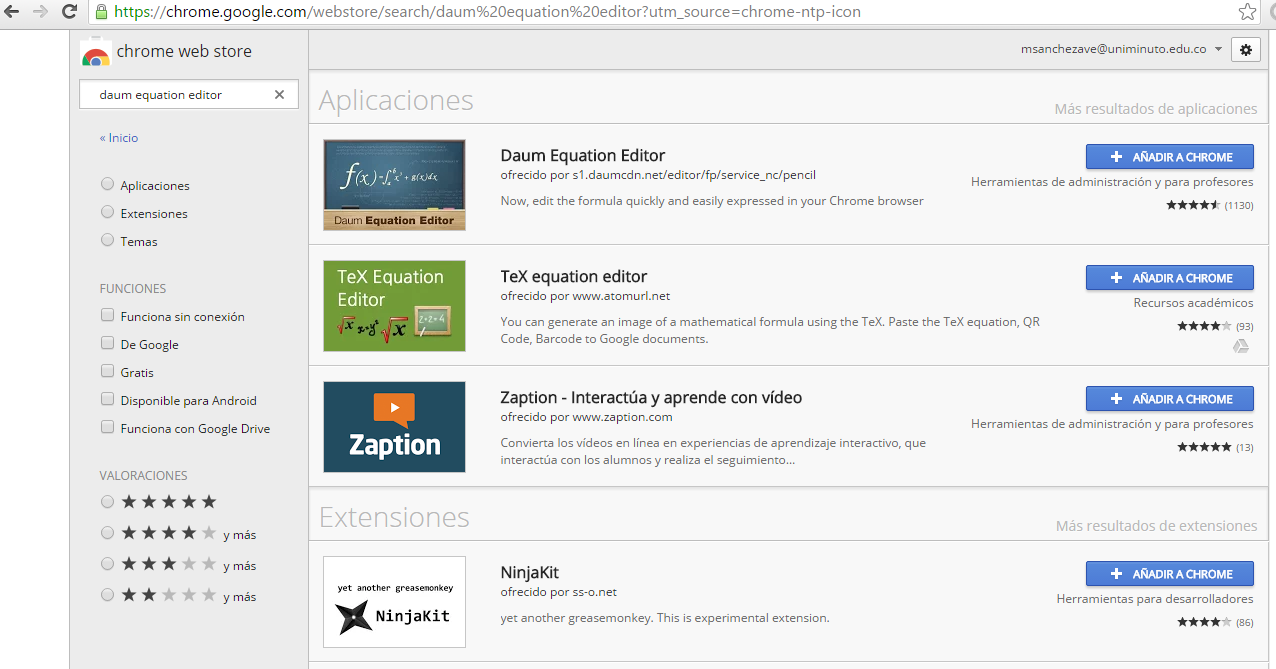Clear the search box with X icon

point(279,94)
